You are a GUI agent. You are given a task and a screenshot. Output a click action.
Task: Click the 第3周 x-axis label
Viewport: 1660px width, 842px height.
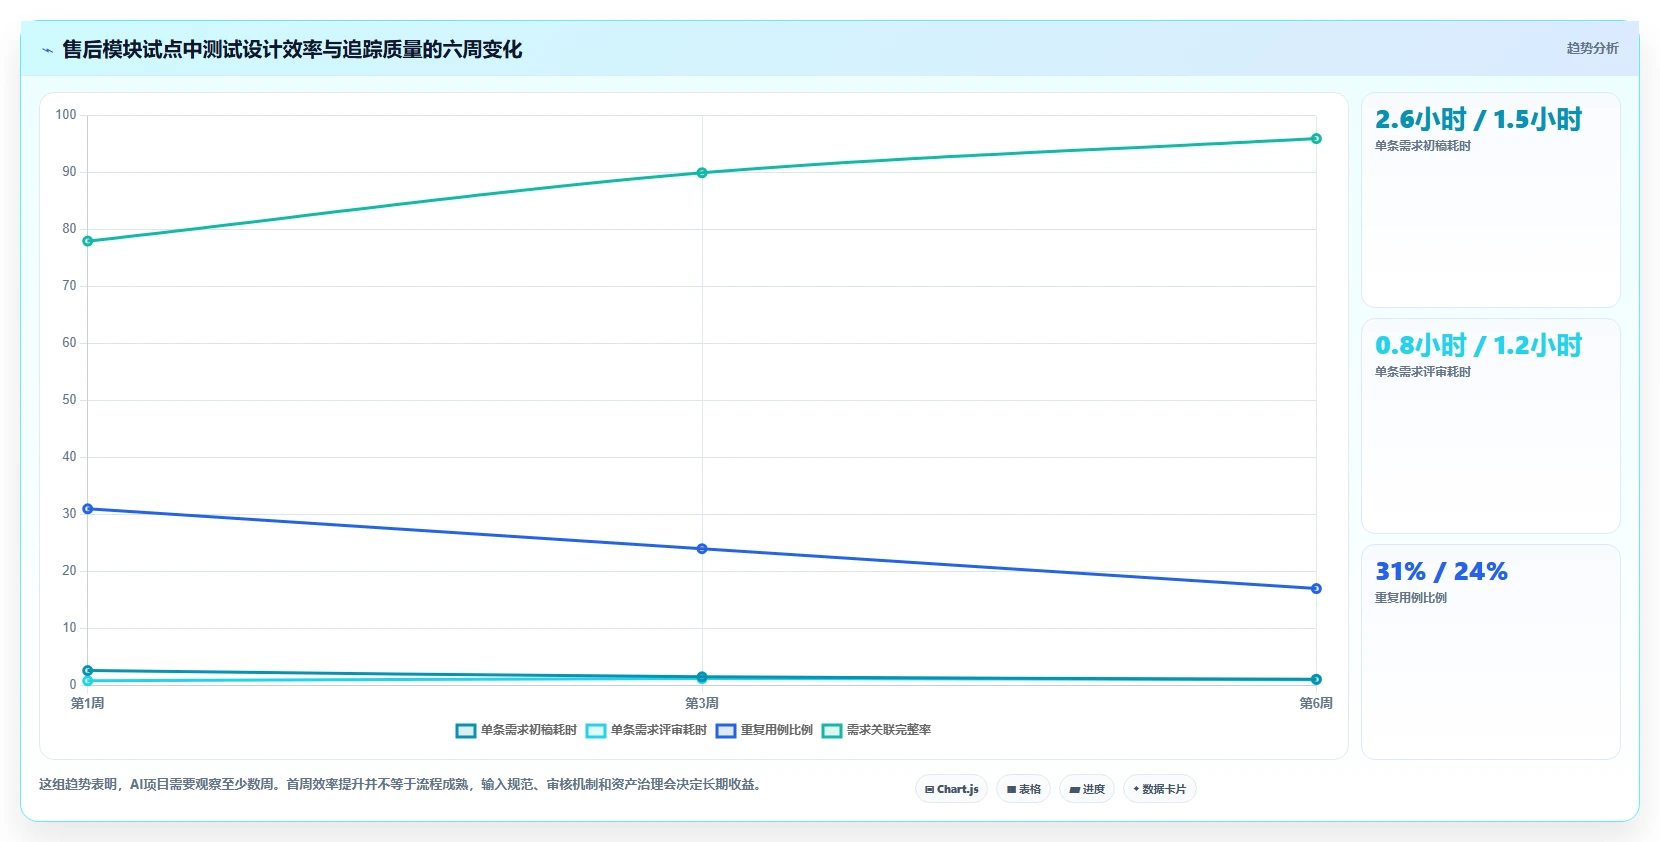coord(702,703)
